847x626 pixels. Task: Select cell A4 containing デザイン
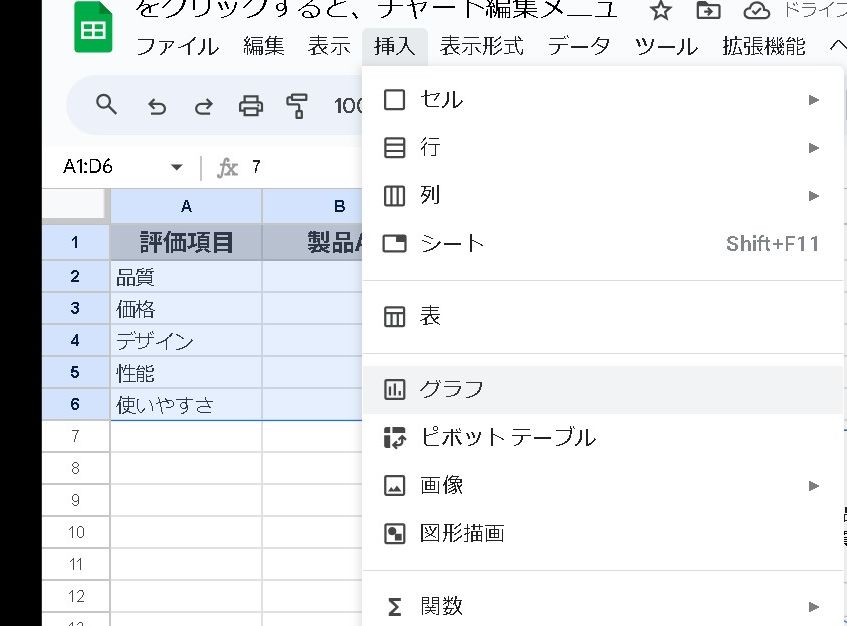pos(186,341)
